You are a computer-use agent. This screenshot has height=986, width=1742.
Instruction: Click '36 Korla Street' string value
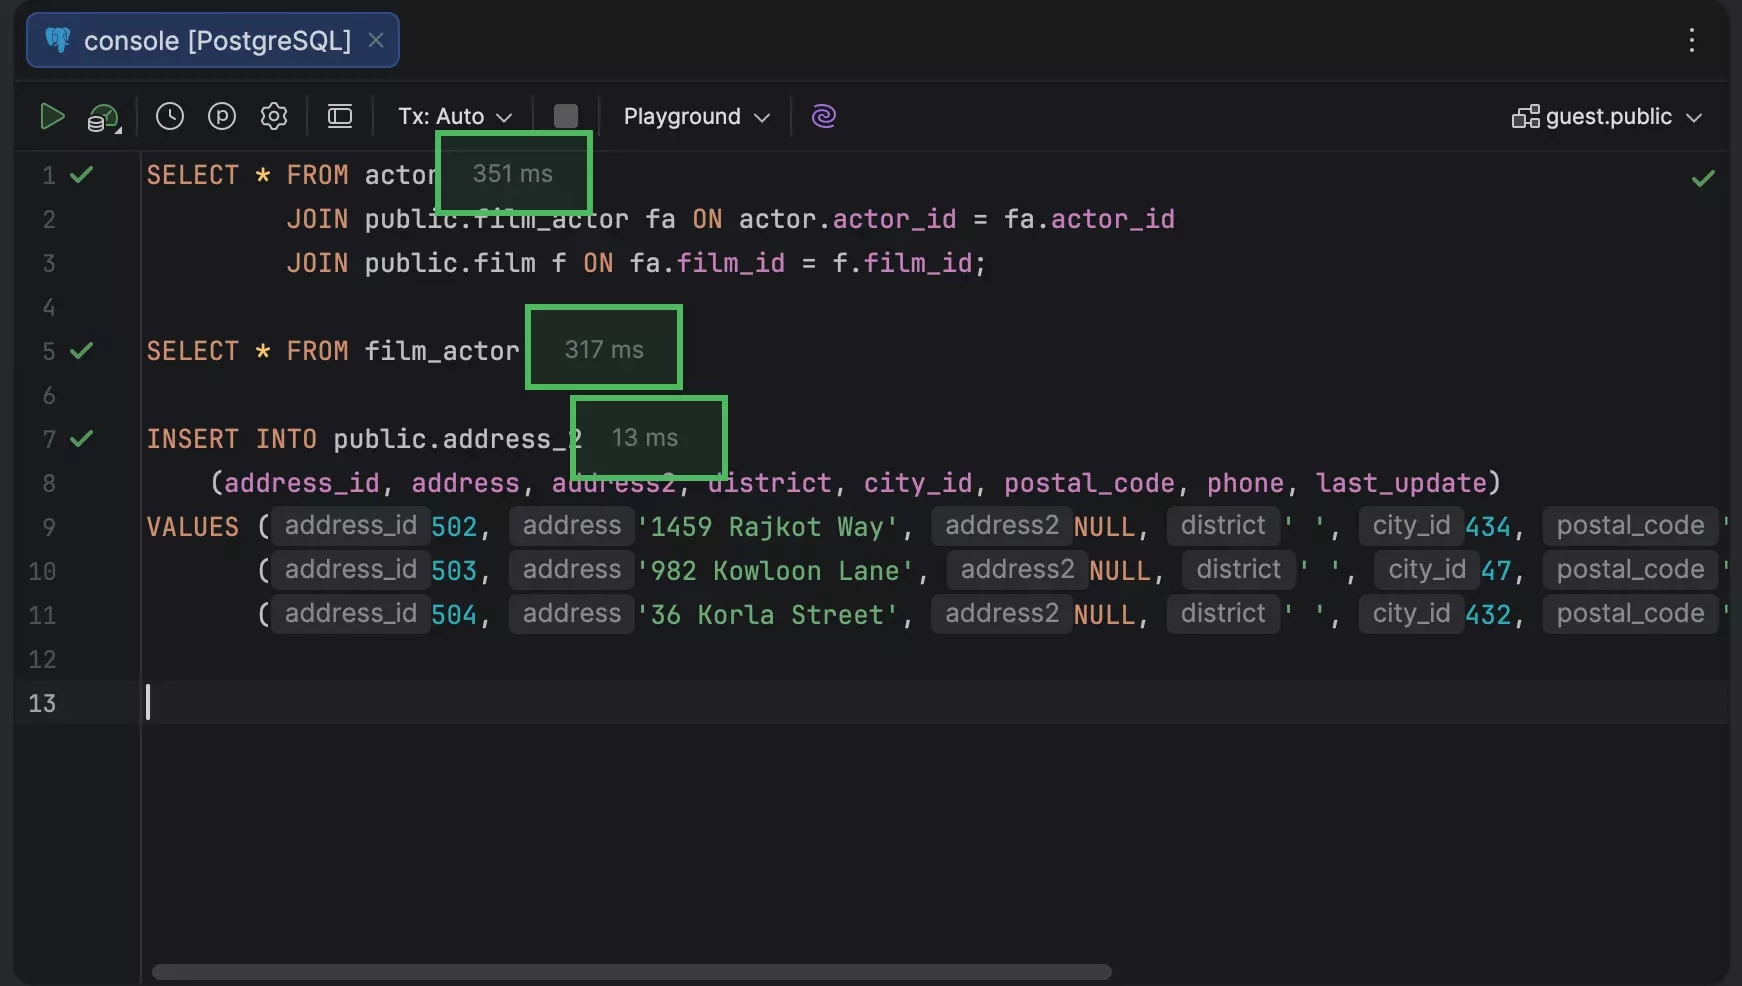pos(767,615)
